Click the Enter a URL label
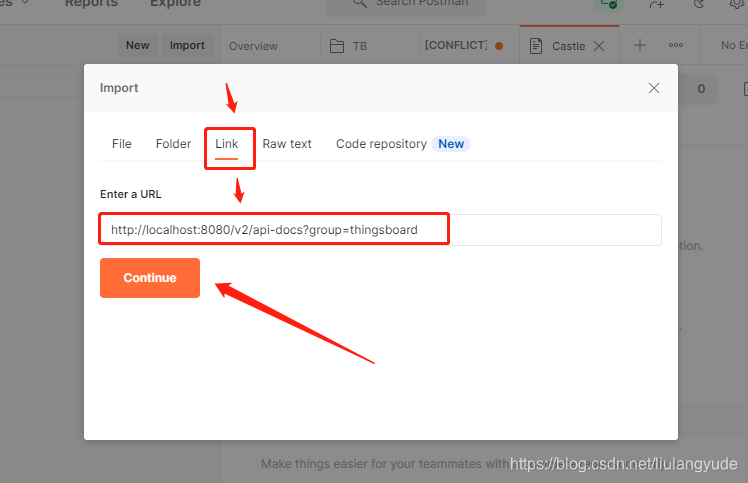The image size is (748, 483). tap(131, 194)
